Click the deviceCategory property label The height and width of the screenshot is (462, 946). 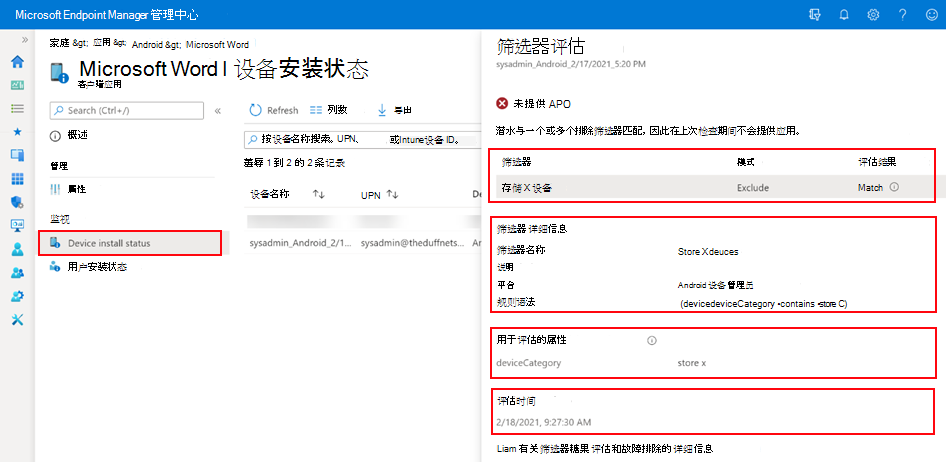tap(529, 363)
